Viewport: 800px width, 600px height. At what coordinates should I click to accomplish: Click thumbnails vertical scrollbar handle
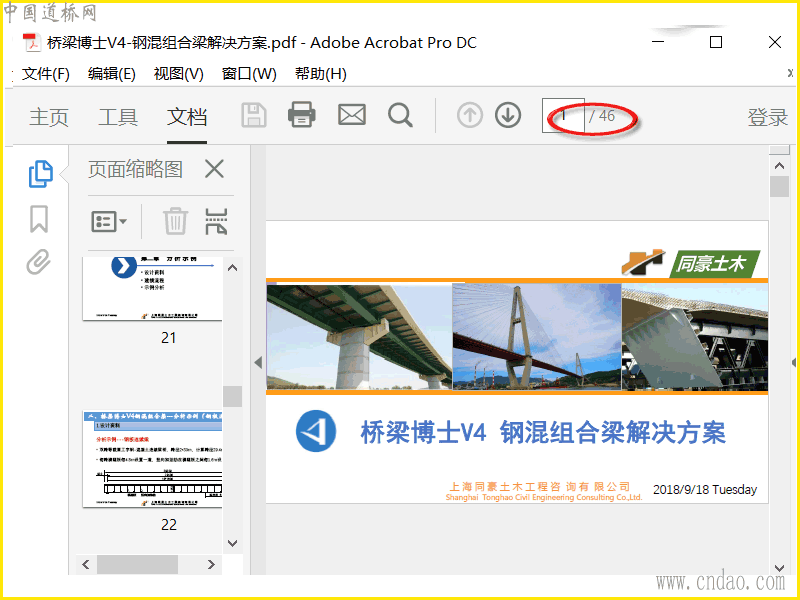coord(232,396)
